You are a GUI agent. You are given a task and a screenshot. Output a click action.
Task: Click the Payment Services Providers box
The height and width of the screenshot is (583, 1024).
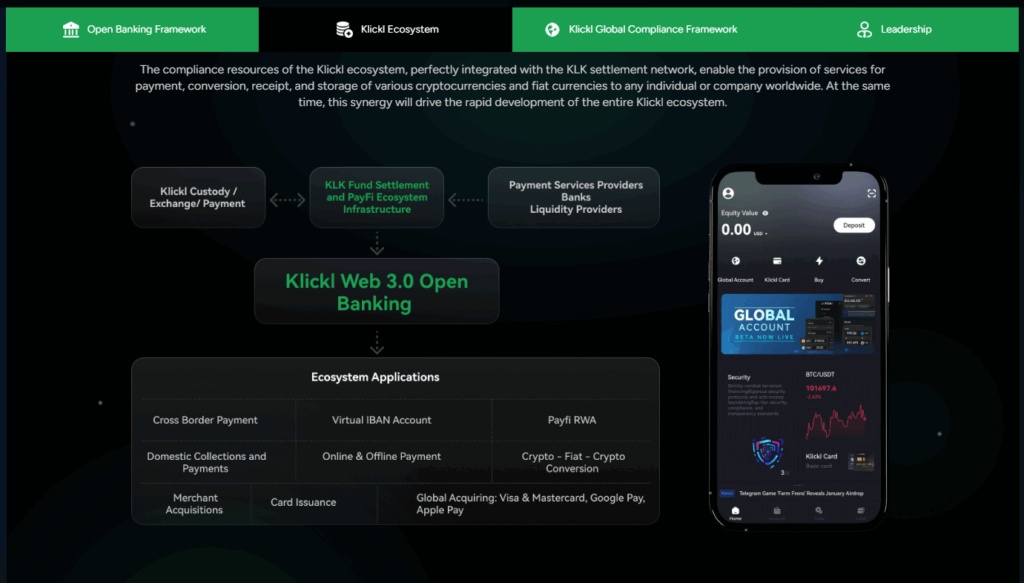(574, 197)
